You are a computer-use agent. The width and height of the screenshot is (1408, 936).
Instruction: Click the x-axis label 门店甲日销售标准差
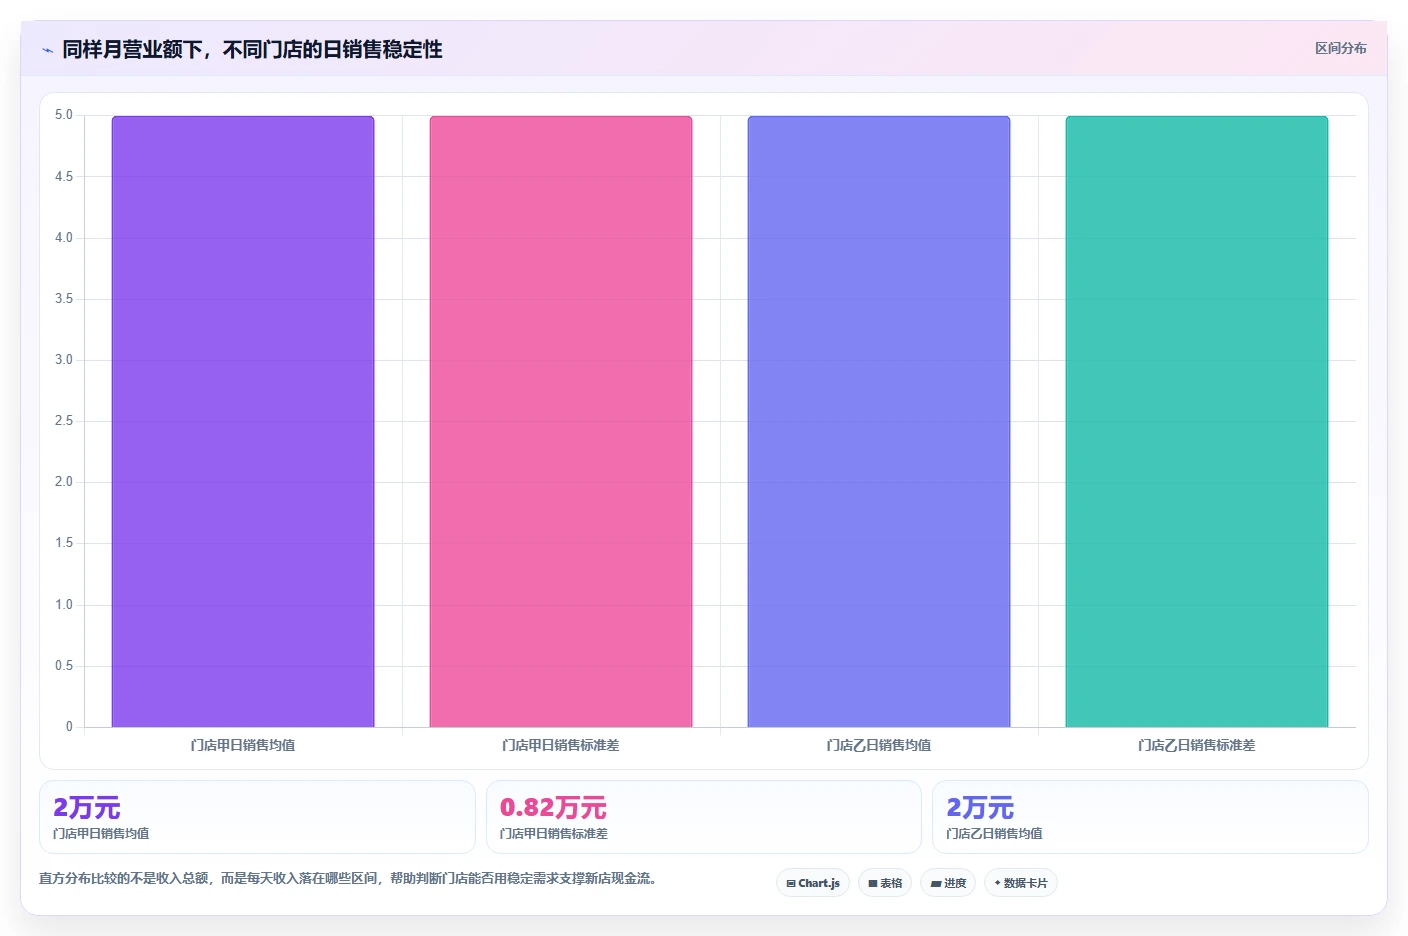point(561,745)
